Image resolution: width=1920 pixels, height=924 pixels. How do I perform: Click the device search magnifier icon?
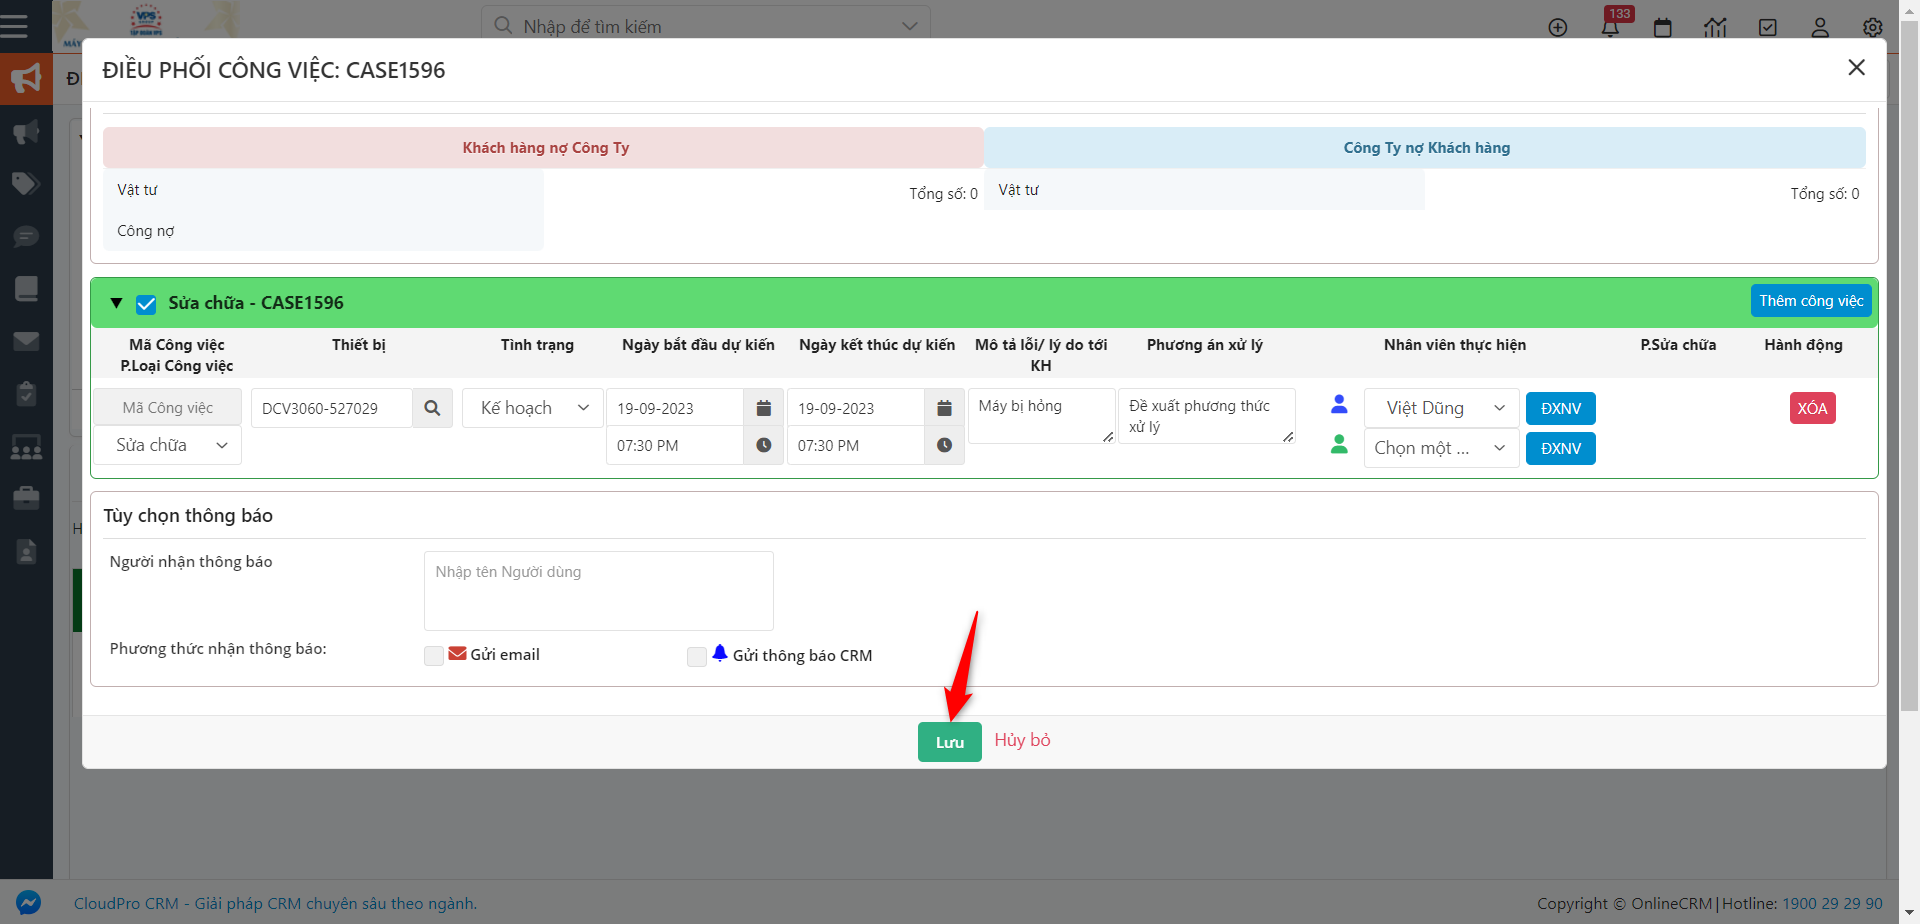[432, 408]
